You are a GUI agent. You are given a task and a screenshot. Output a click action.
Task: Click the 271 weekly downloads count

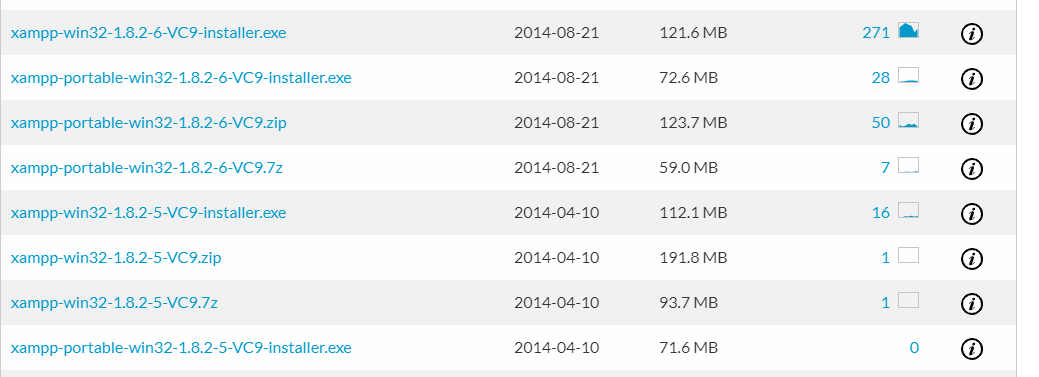pyautogui.click(x=876, y=32)
